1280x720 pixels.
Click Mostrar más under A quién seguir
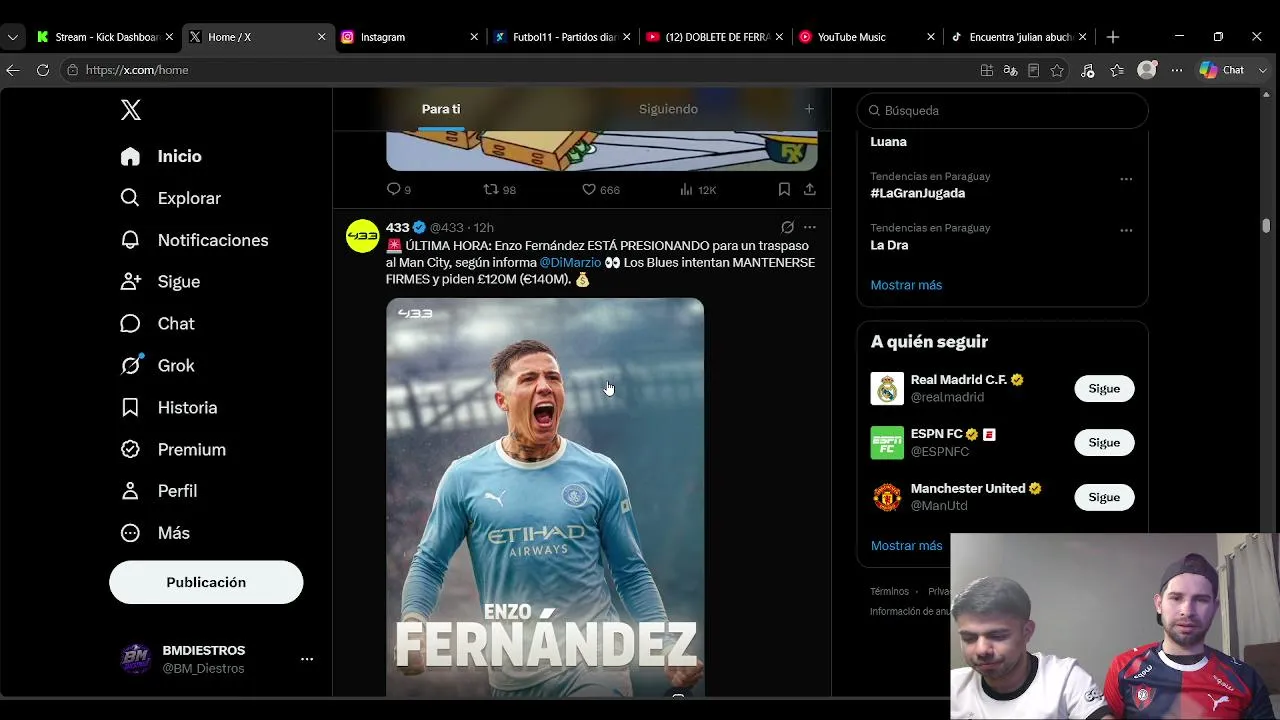click(x=906, y=546)
